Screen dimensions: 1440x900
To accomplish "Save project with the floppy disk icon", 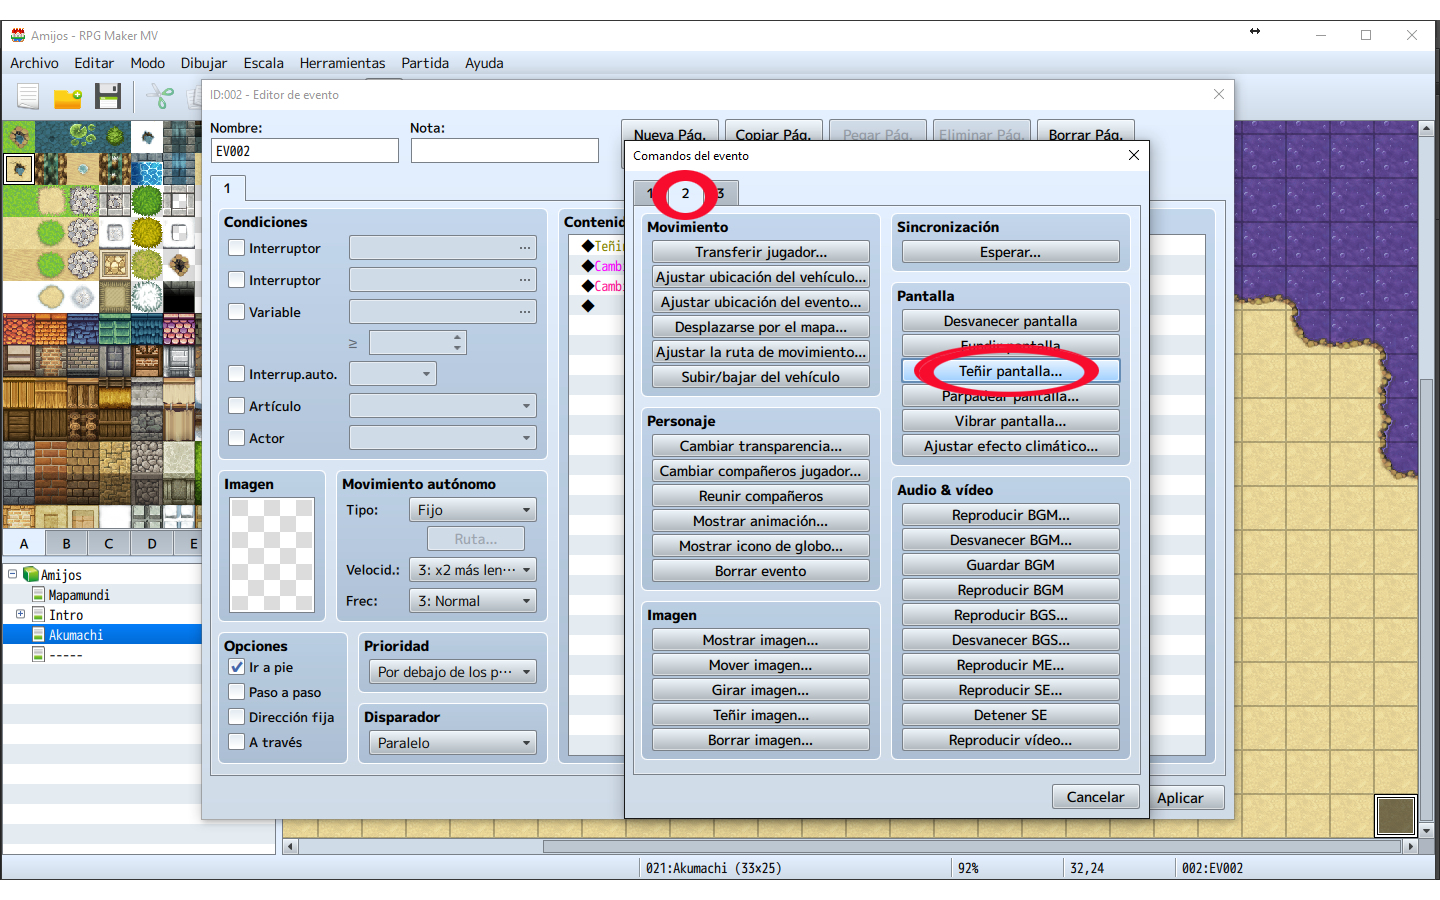I will pos(108,97).
